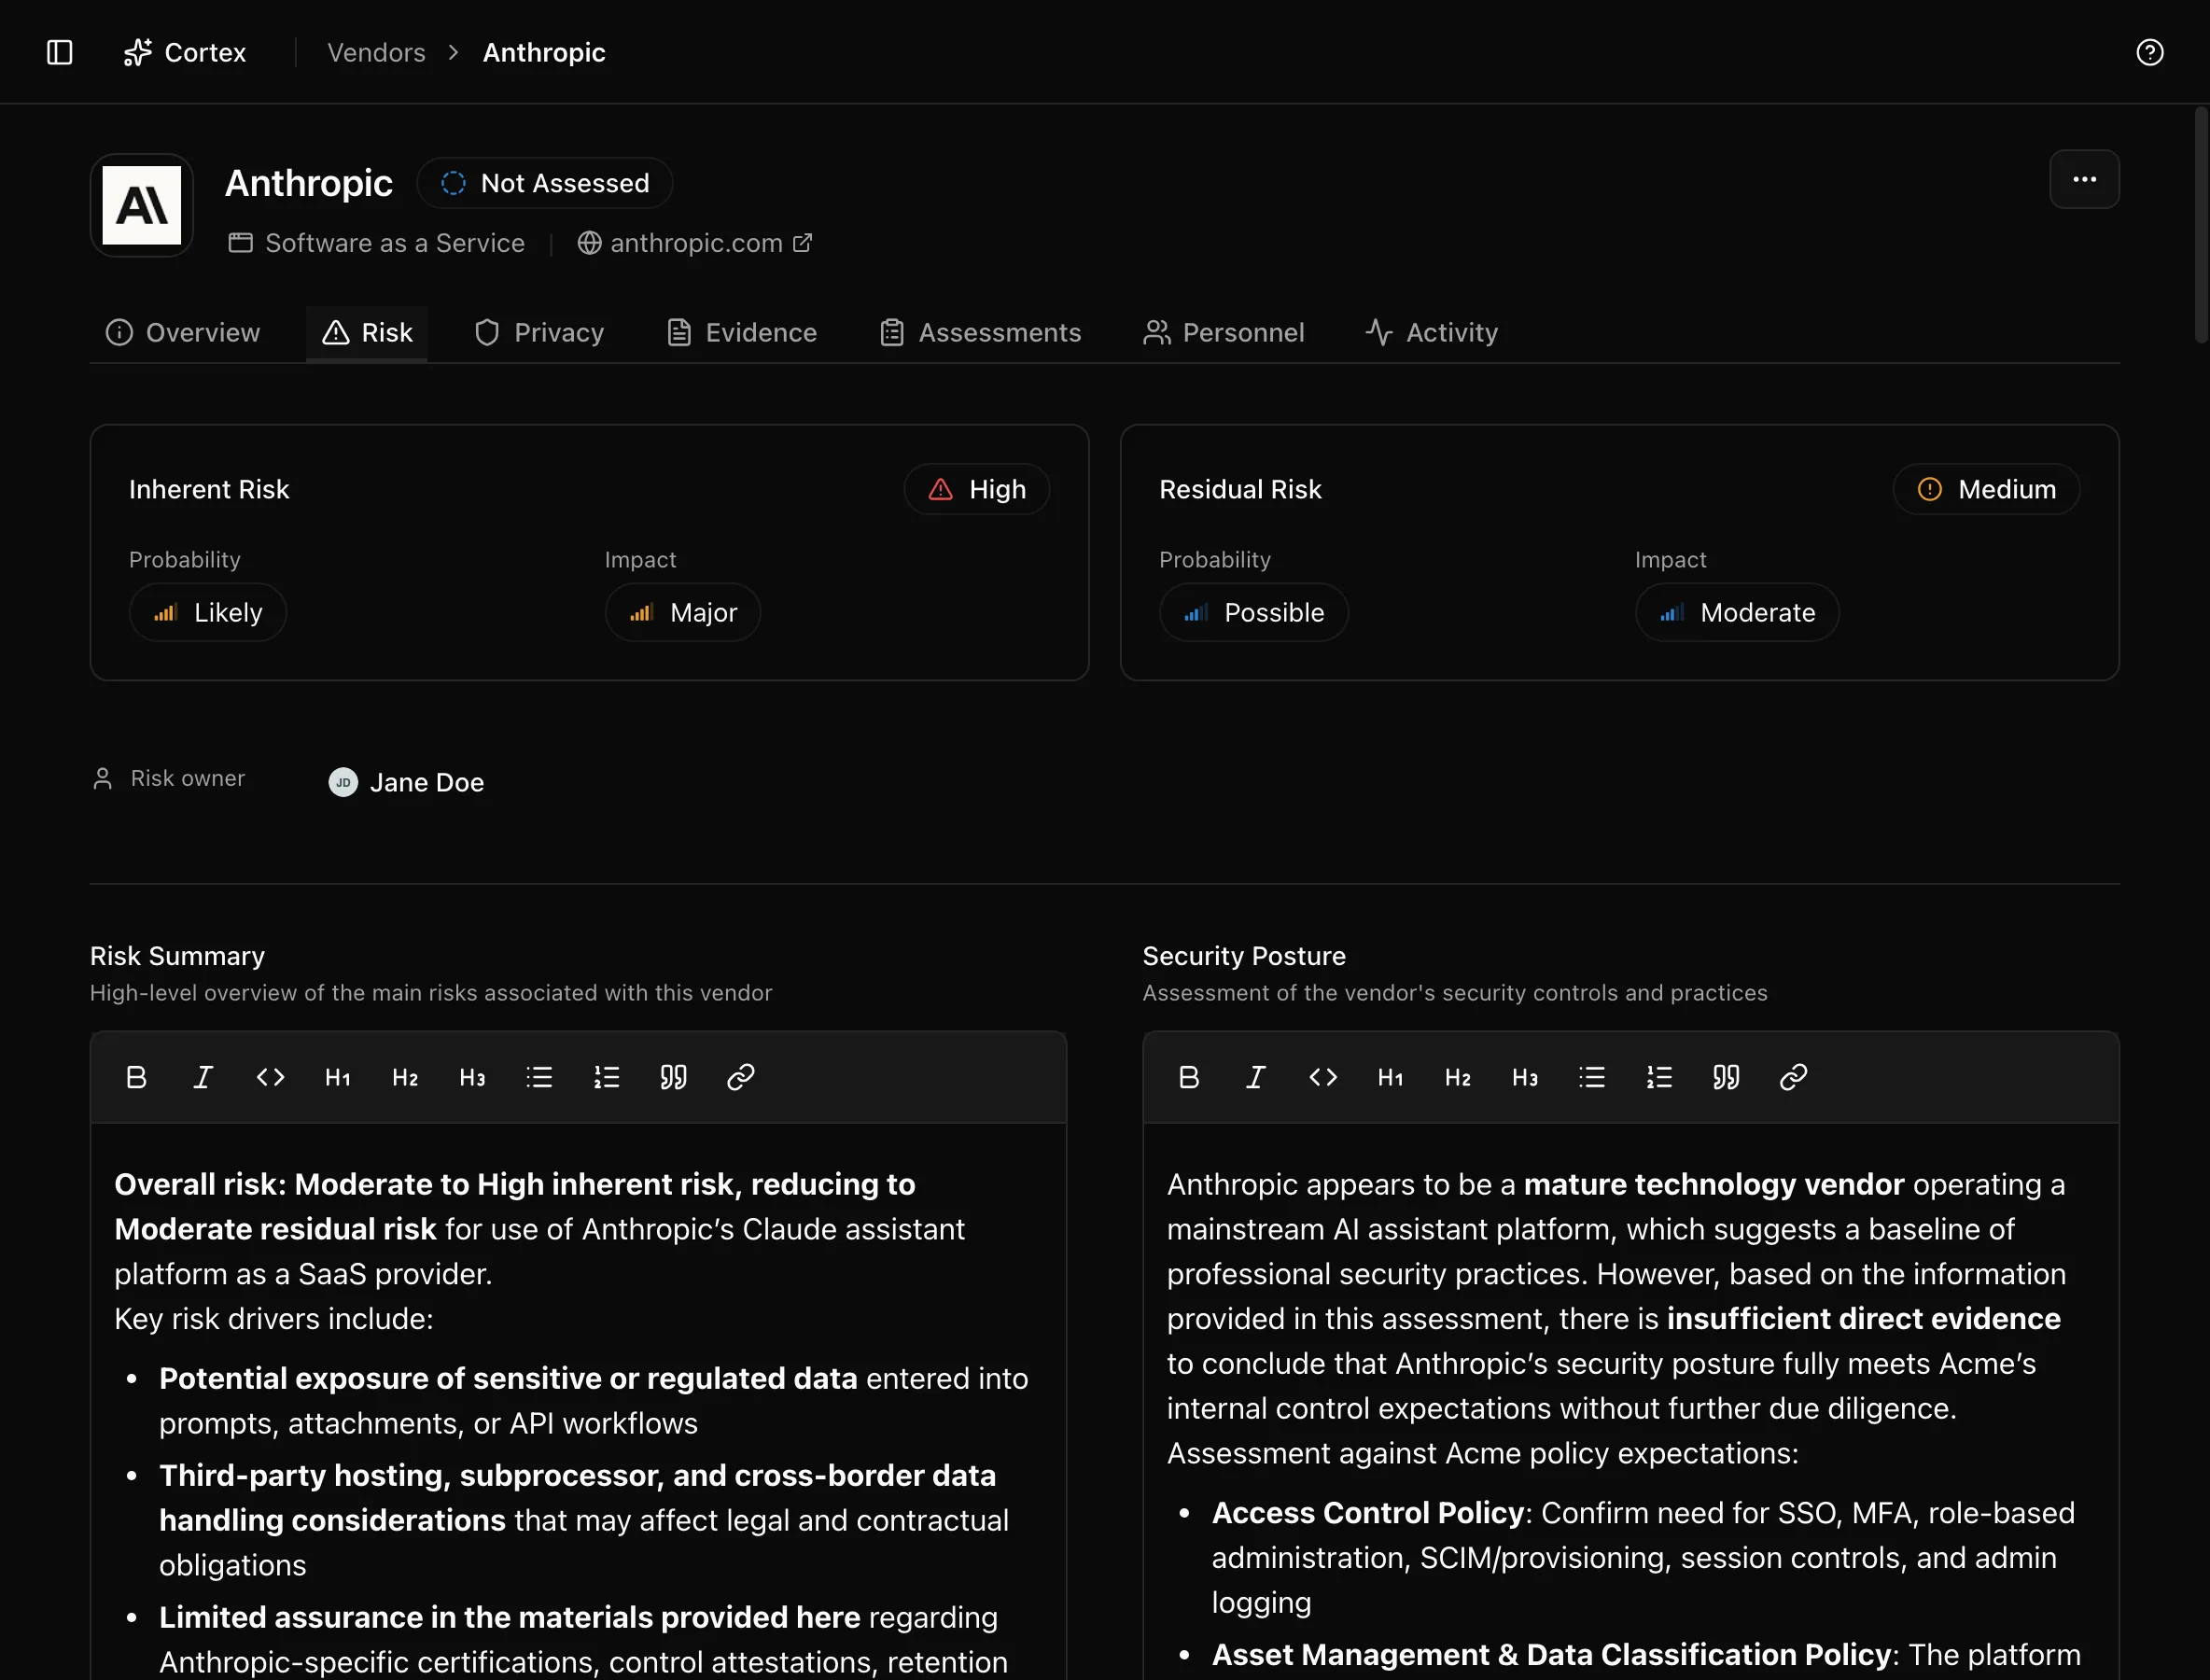The height and width of the screenshot is (1680, 2210).
Task: Open the Moderate impact dropdown
Action: pos(1737,612)
